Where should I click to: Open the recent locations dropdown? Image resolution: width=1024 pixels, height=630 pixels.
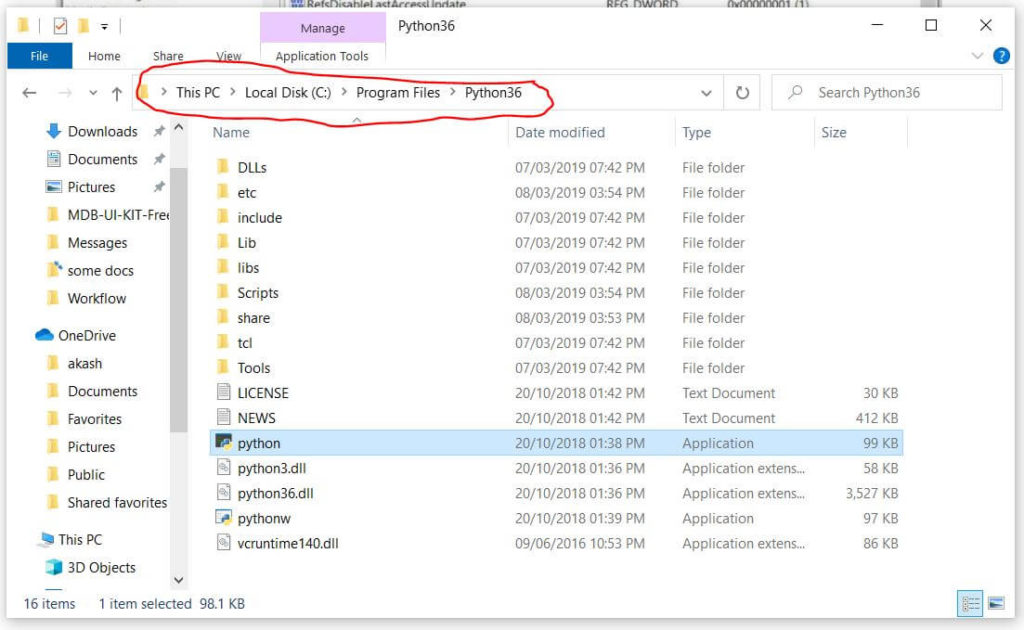[93, 93]
